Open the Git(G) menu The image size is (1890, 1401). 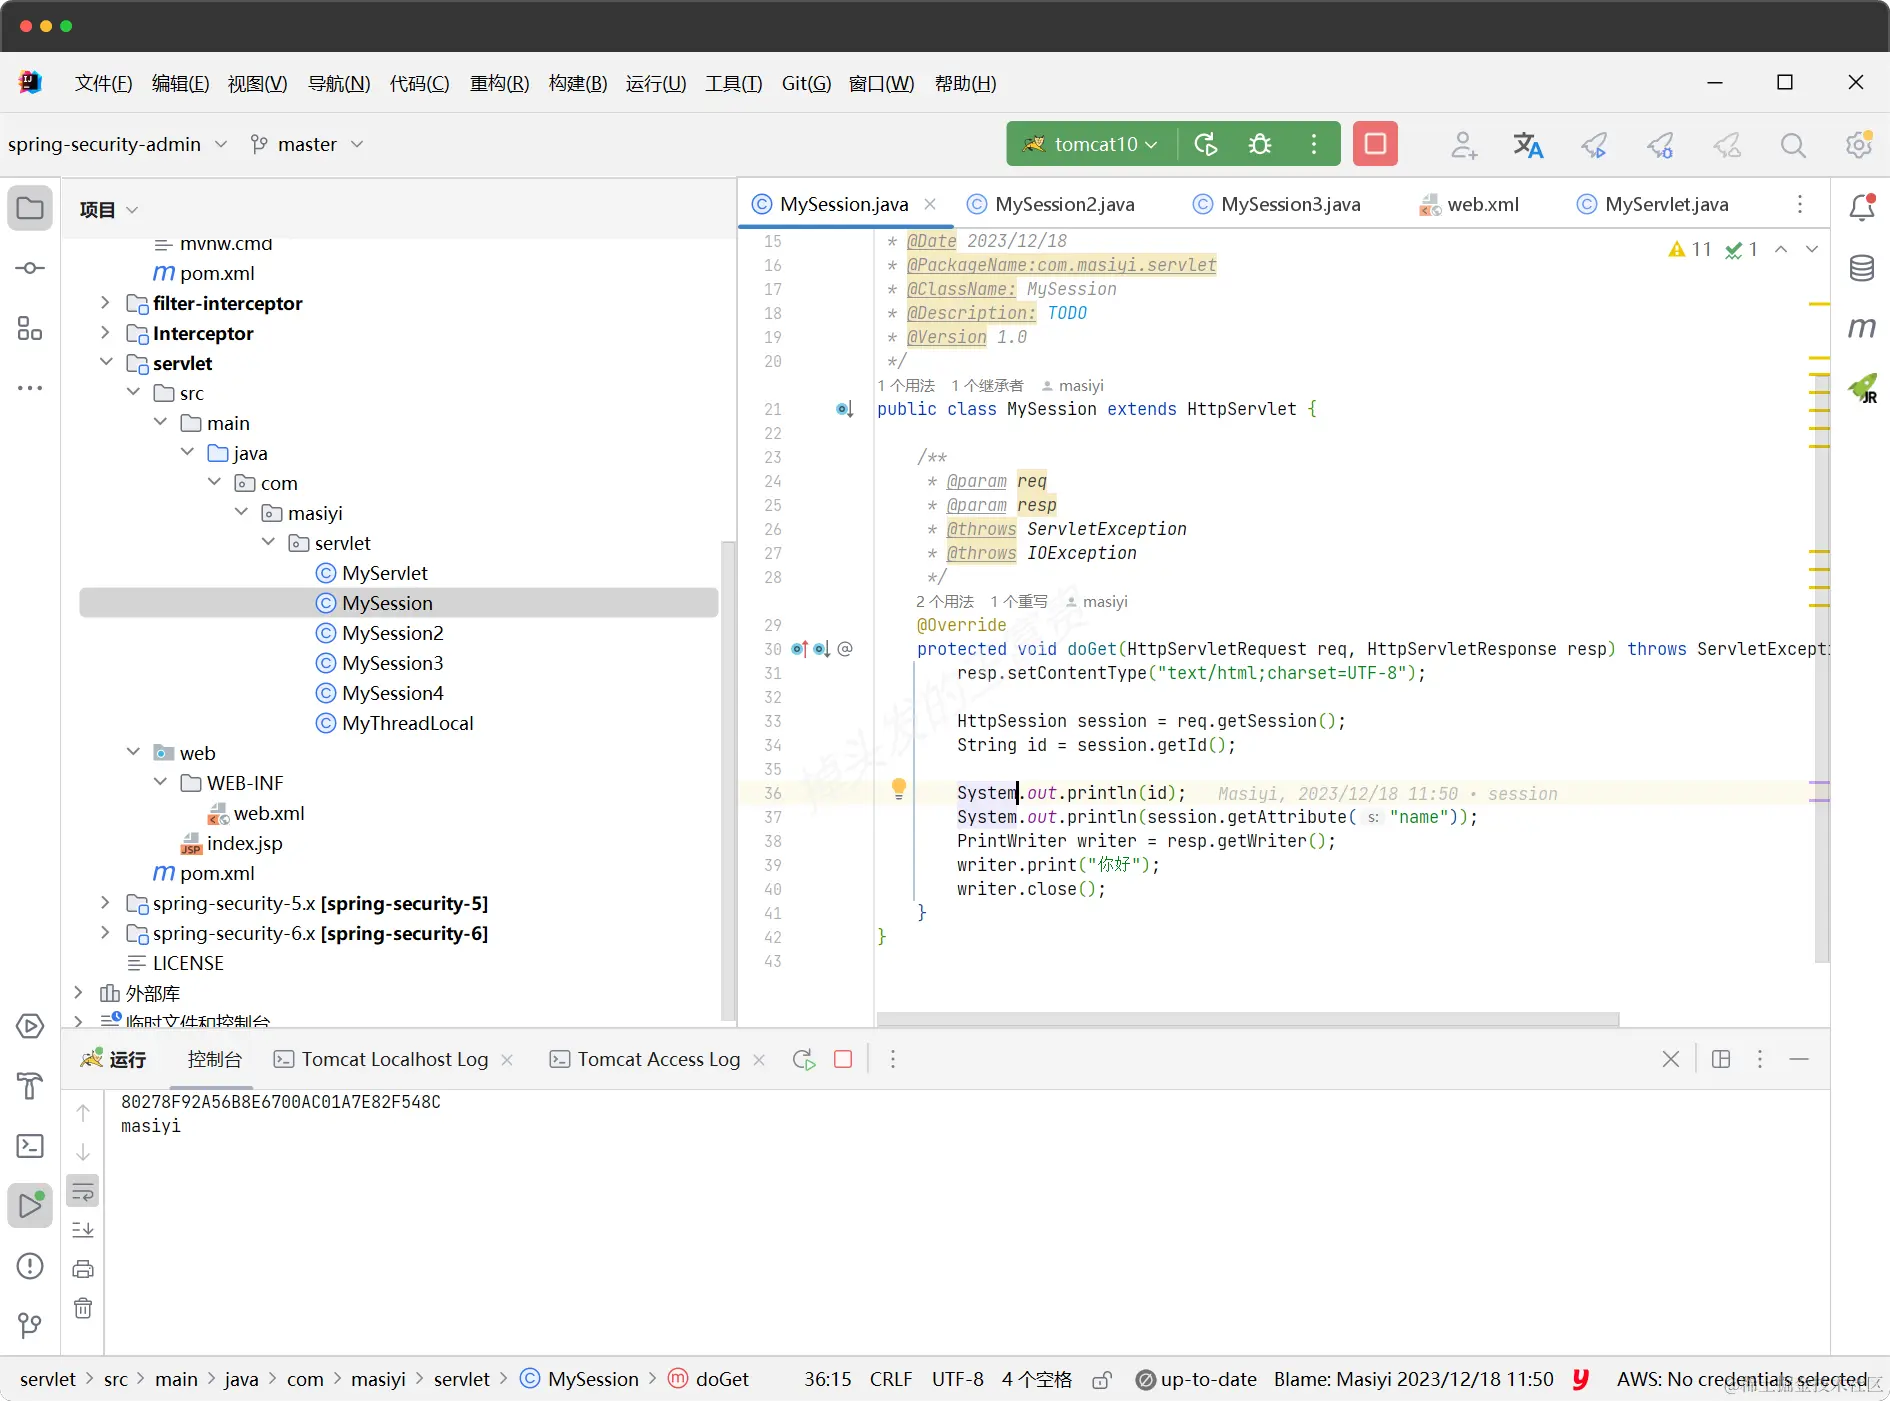pyautogui.click(x=806, y=83)
